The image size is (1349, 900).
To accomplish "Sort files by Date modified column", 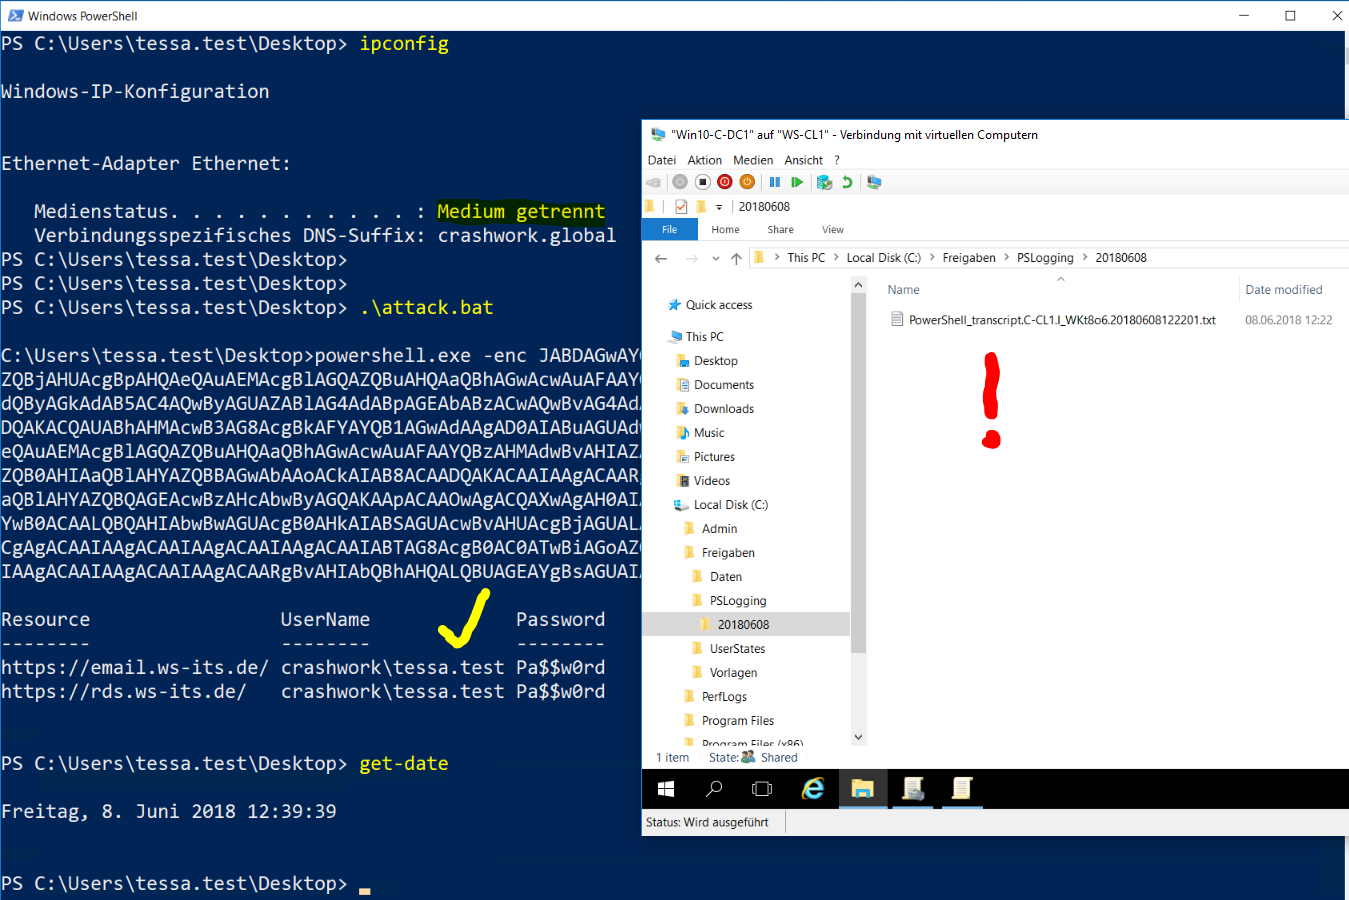I will tap(1284, 290).
